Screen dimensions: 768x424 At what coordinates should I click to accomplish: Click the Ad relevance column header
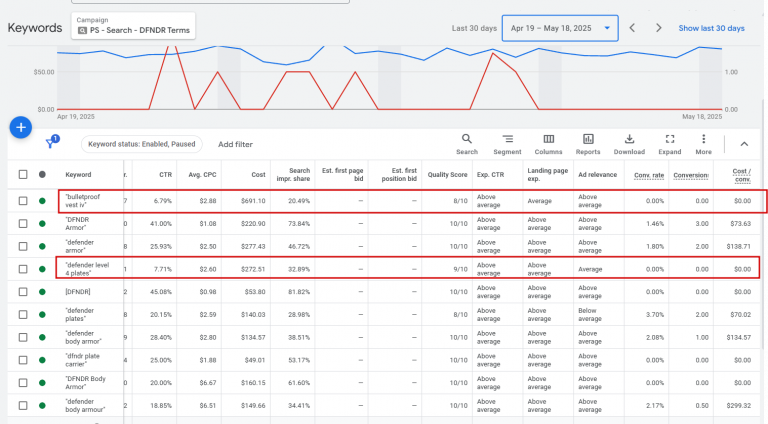598,175
